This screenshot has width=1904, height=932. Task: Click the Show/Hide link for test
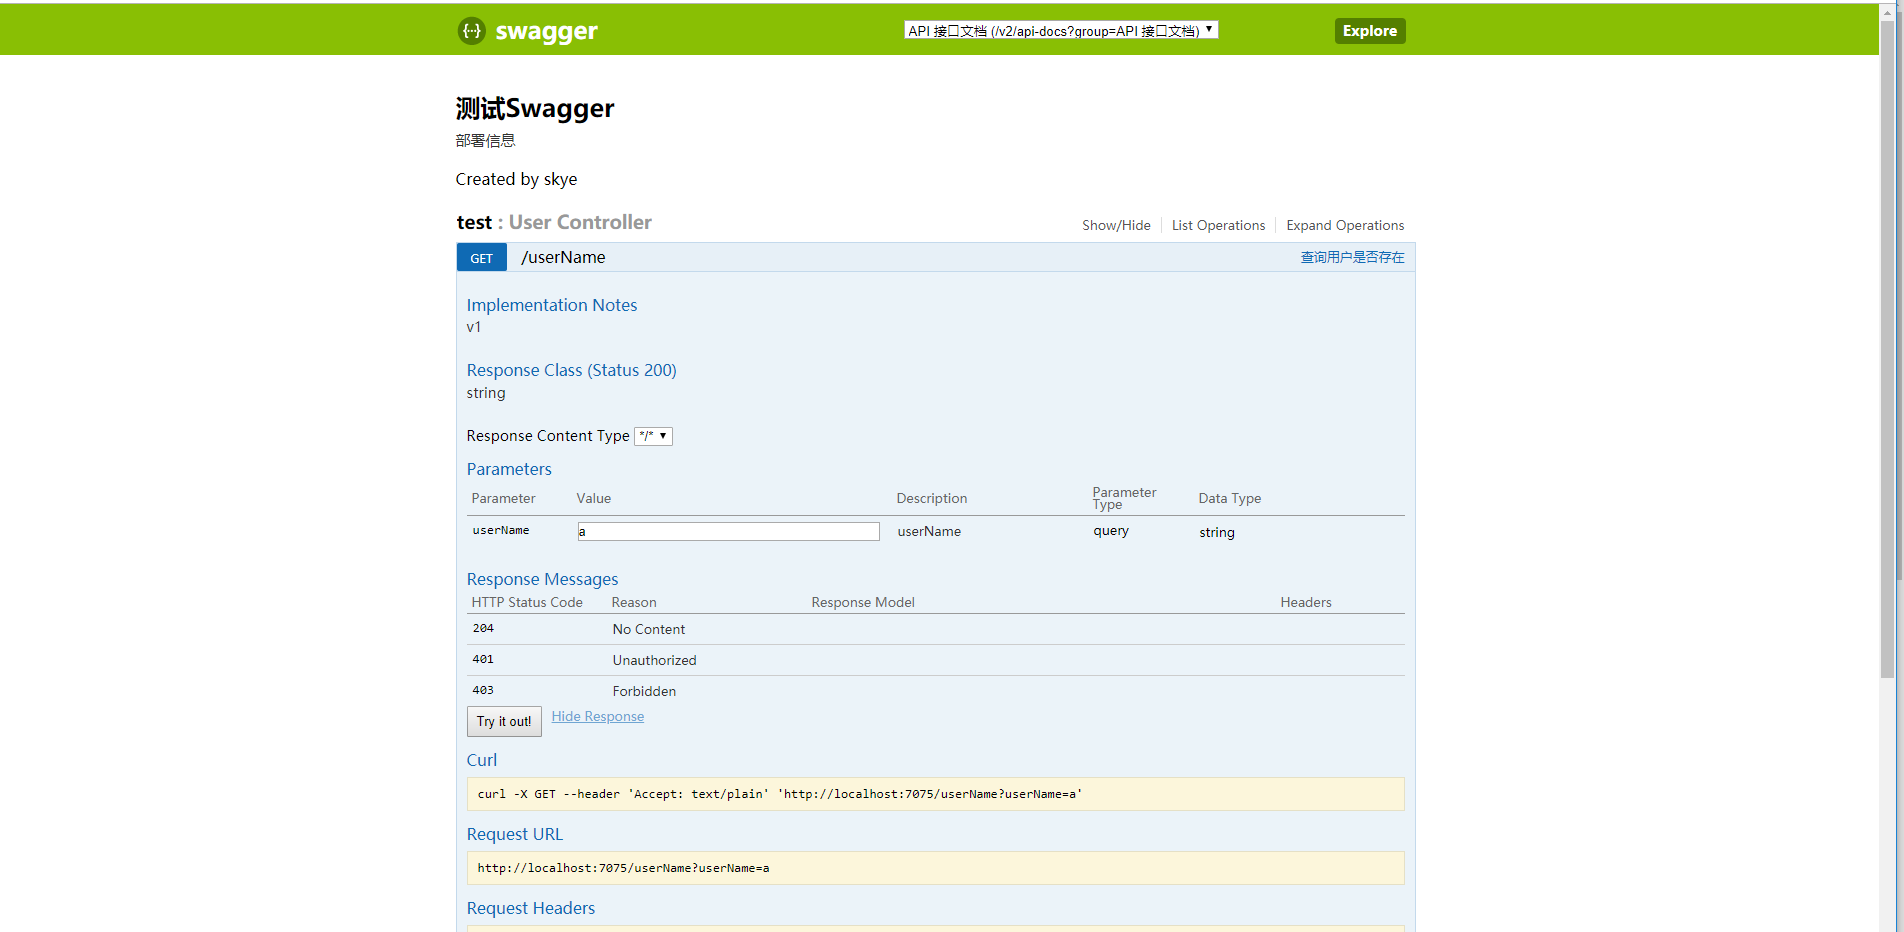click(x=1116, y=225)
